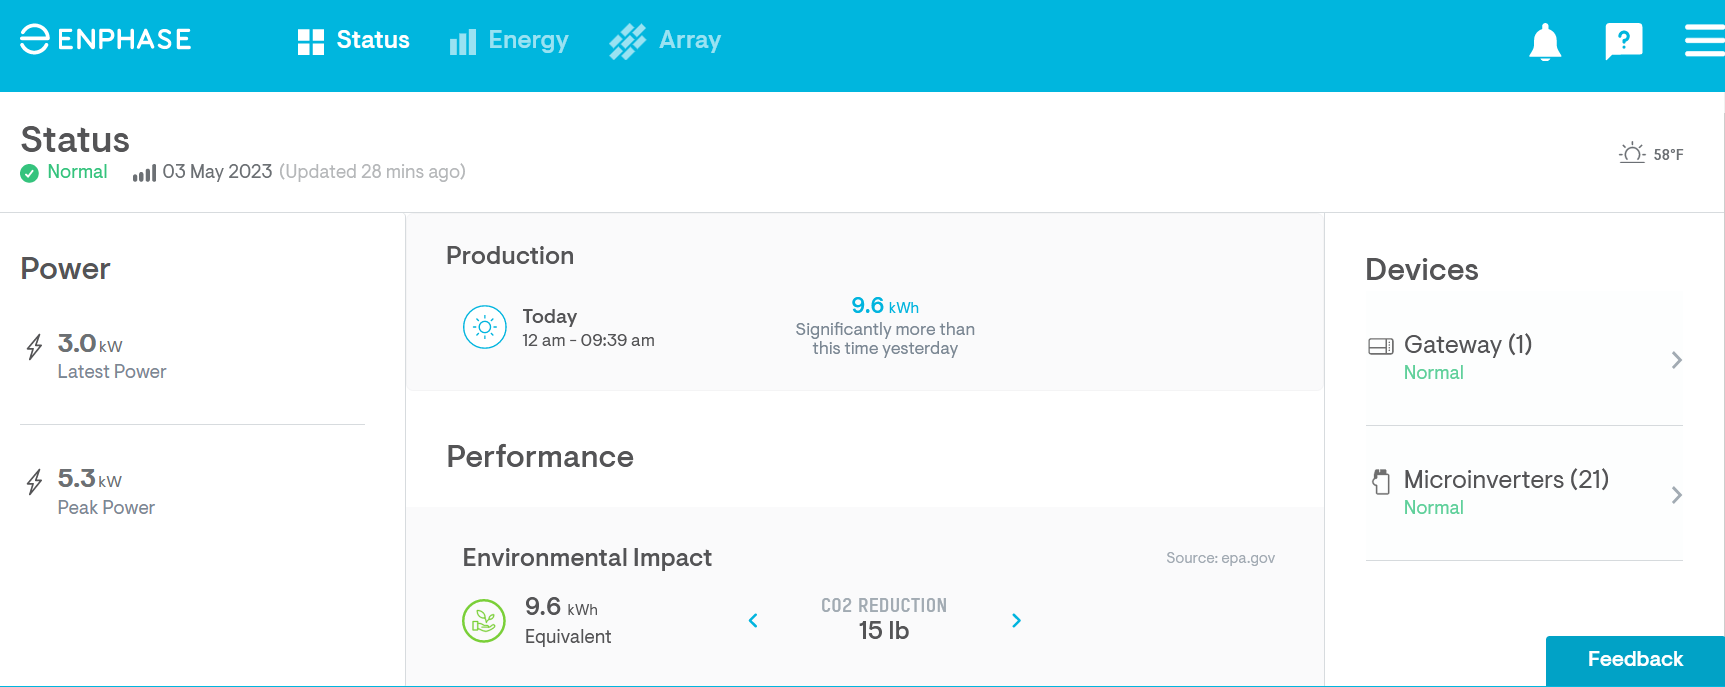Click the green Normal status checkmark icon

(x=30, y=173)
